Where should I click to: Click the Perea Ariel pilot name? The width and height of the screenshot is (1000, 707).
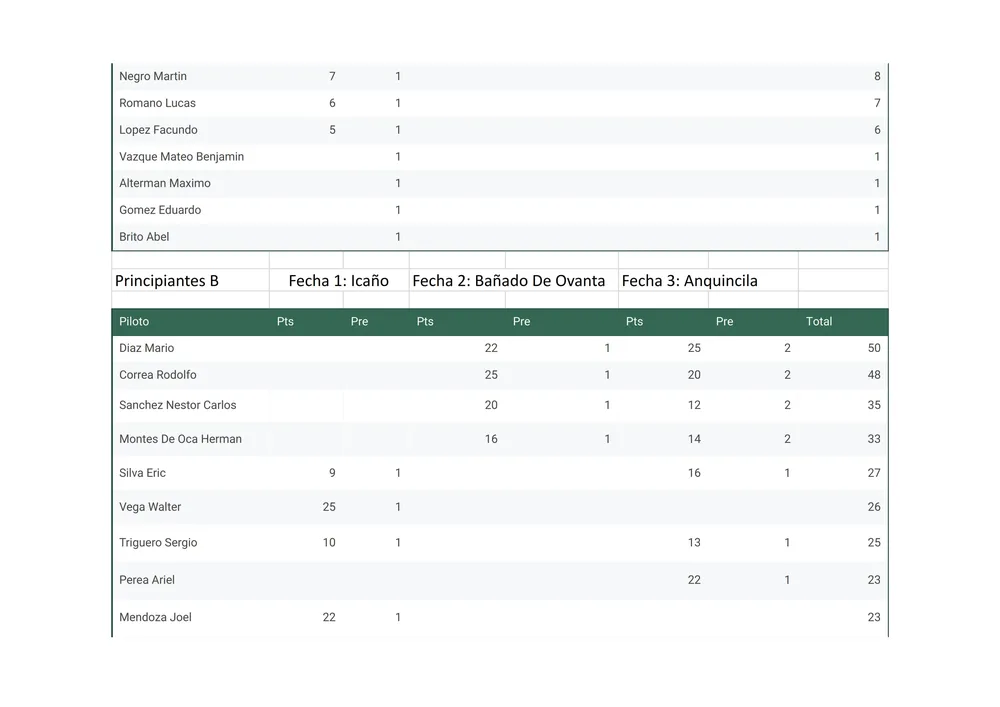coord(147,580)
